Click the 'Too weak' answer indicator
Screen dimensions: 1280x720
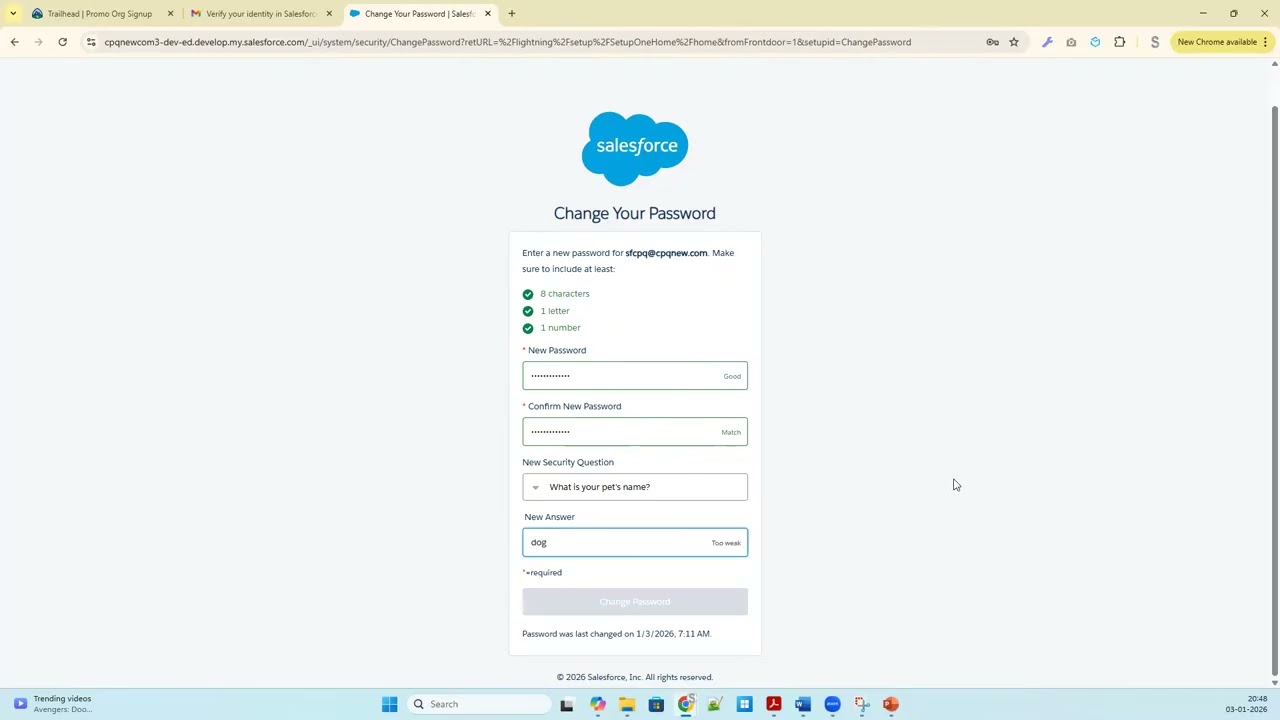click(726, 543)
